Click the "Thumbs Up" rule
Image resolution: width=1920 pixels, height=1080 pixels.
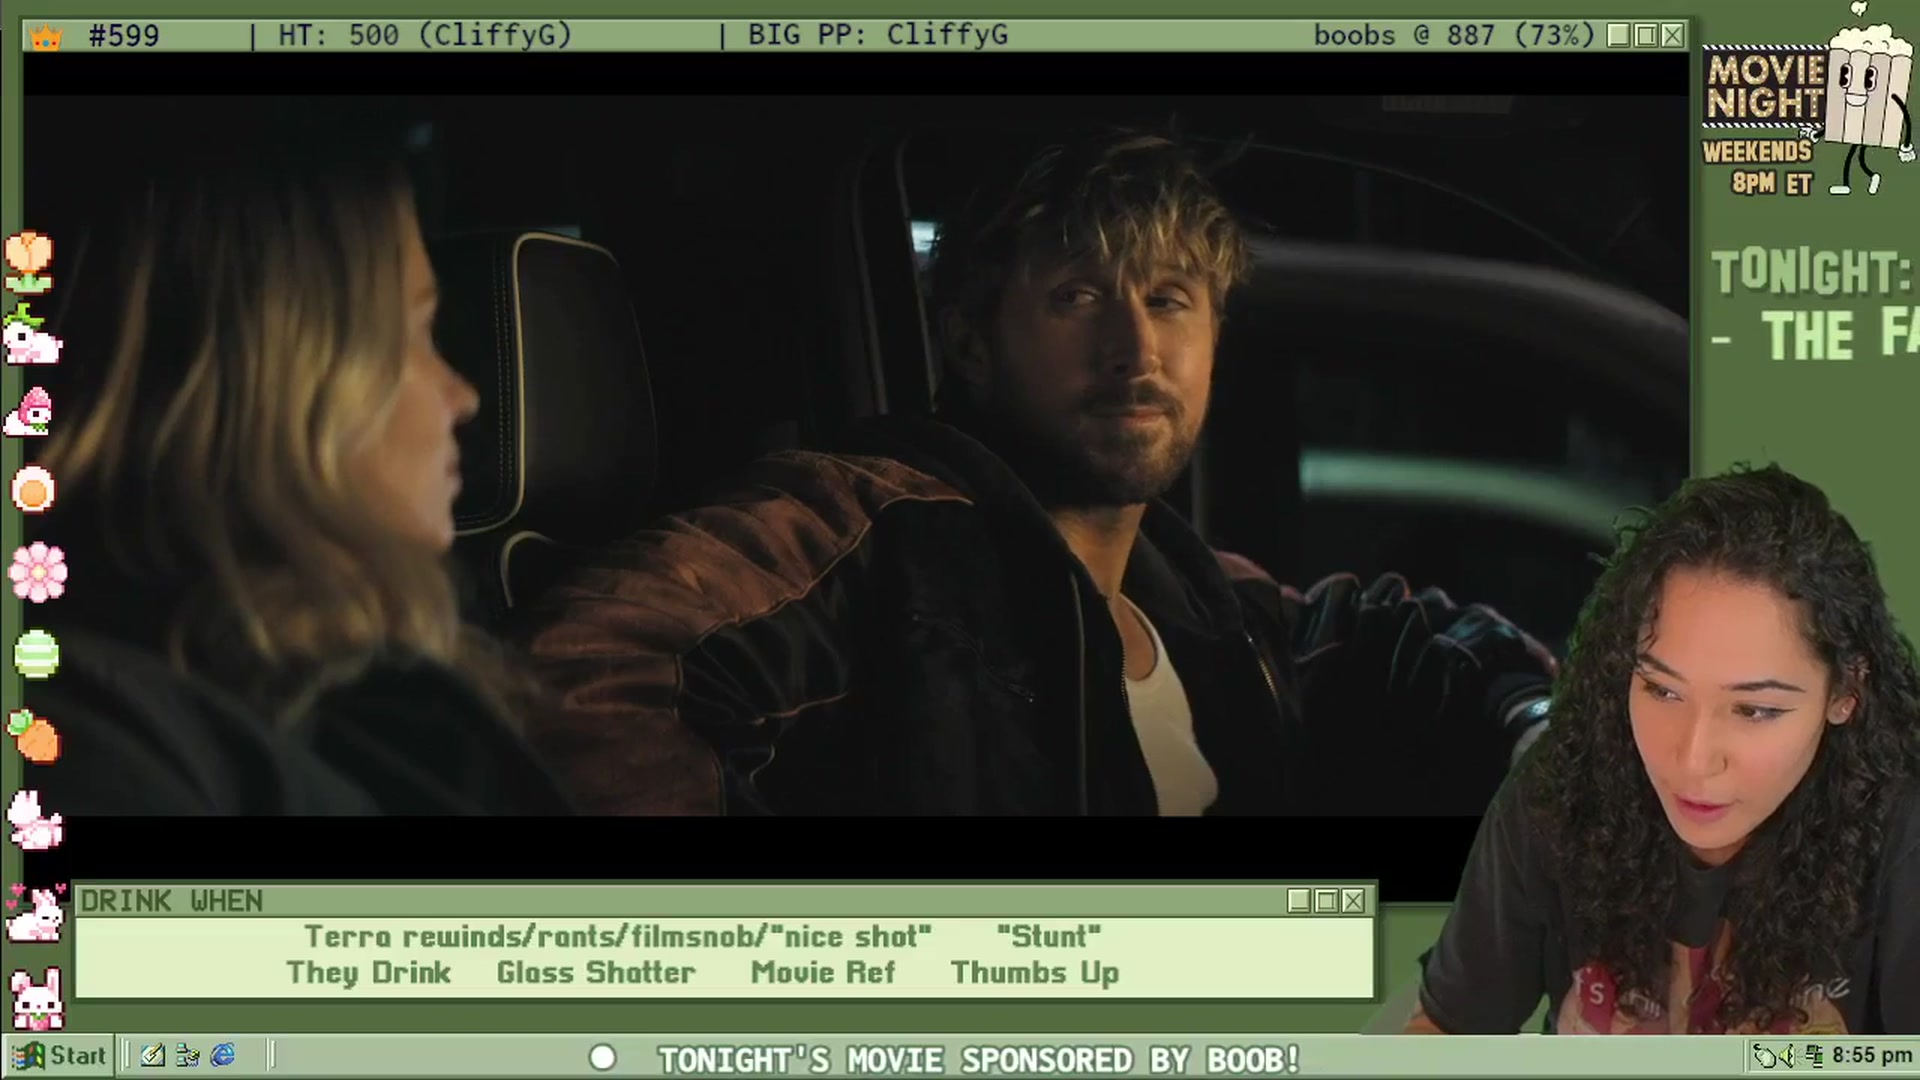[1035, 974]
